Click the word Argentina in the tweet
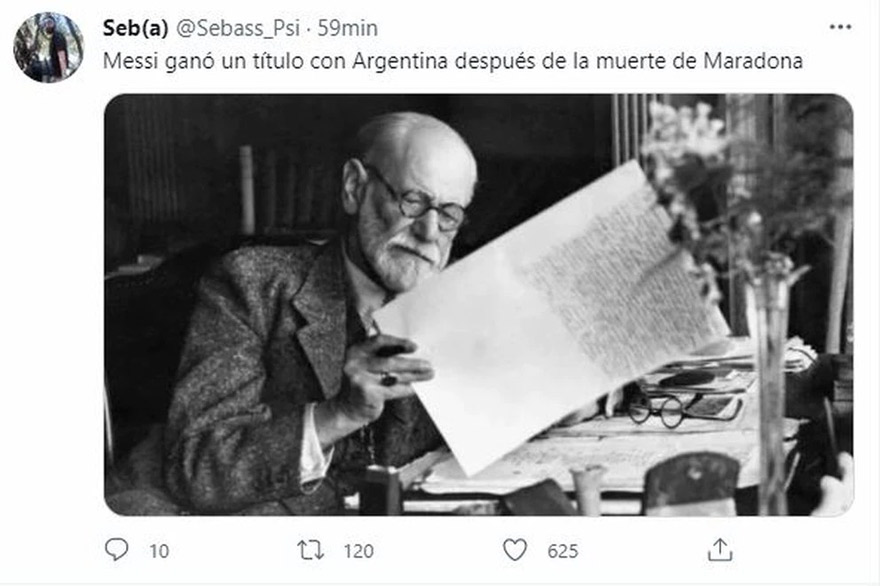This screenshot has width=880, height=586. pos(400,61)
